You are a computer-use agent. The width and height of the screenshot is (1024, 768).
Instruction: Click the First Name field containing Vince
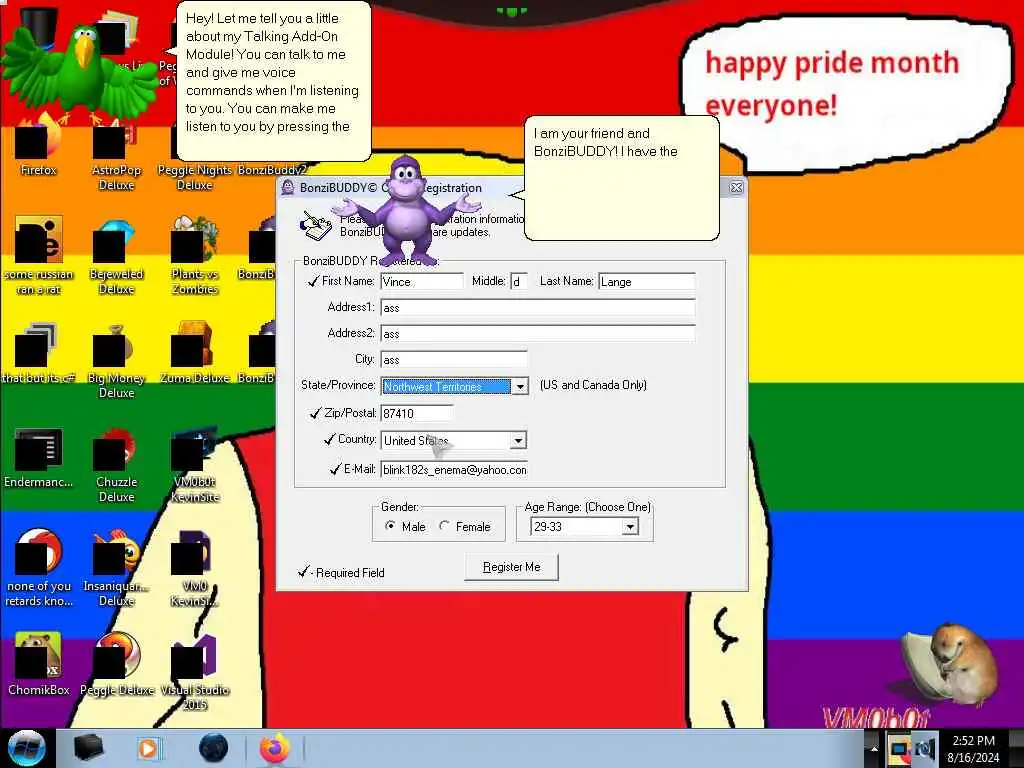[422, 281]
